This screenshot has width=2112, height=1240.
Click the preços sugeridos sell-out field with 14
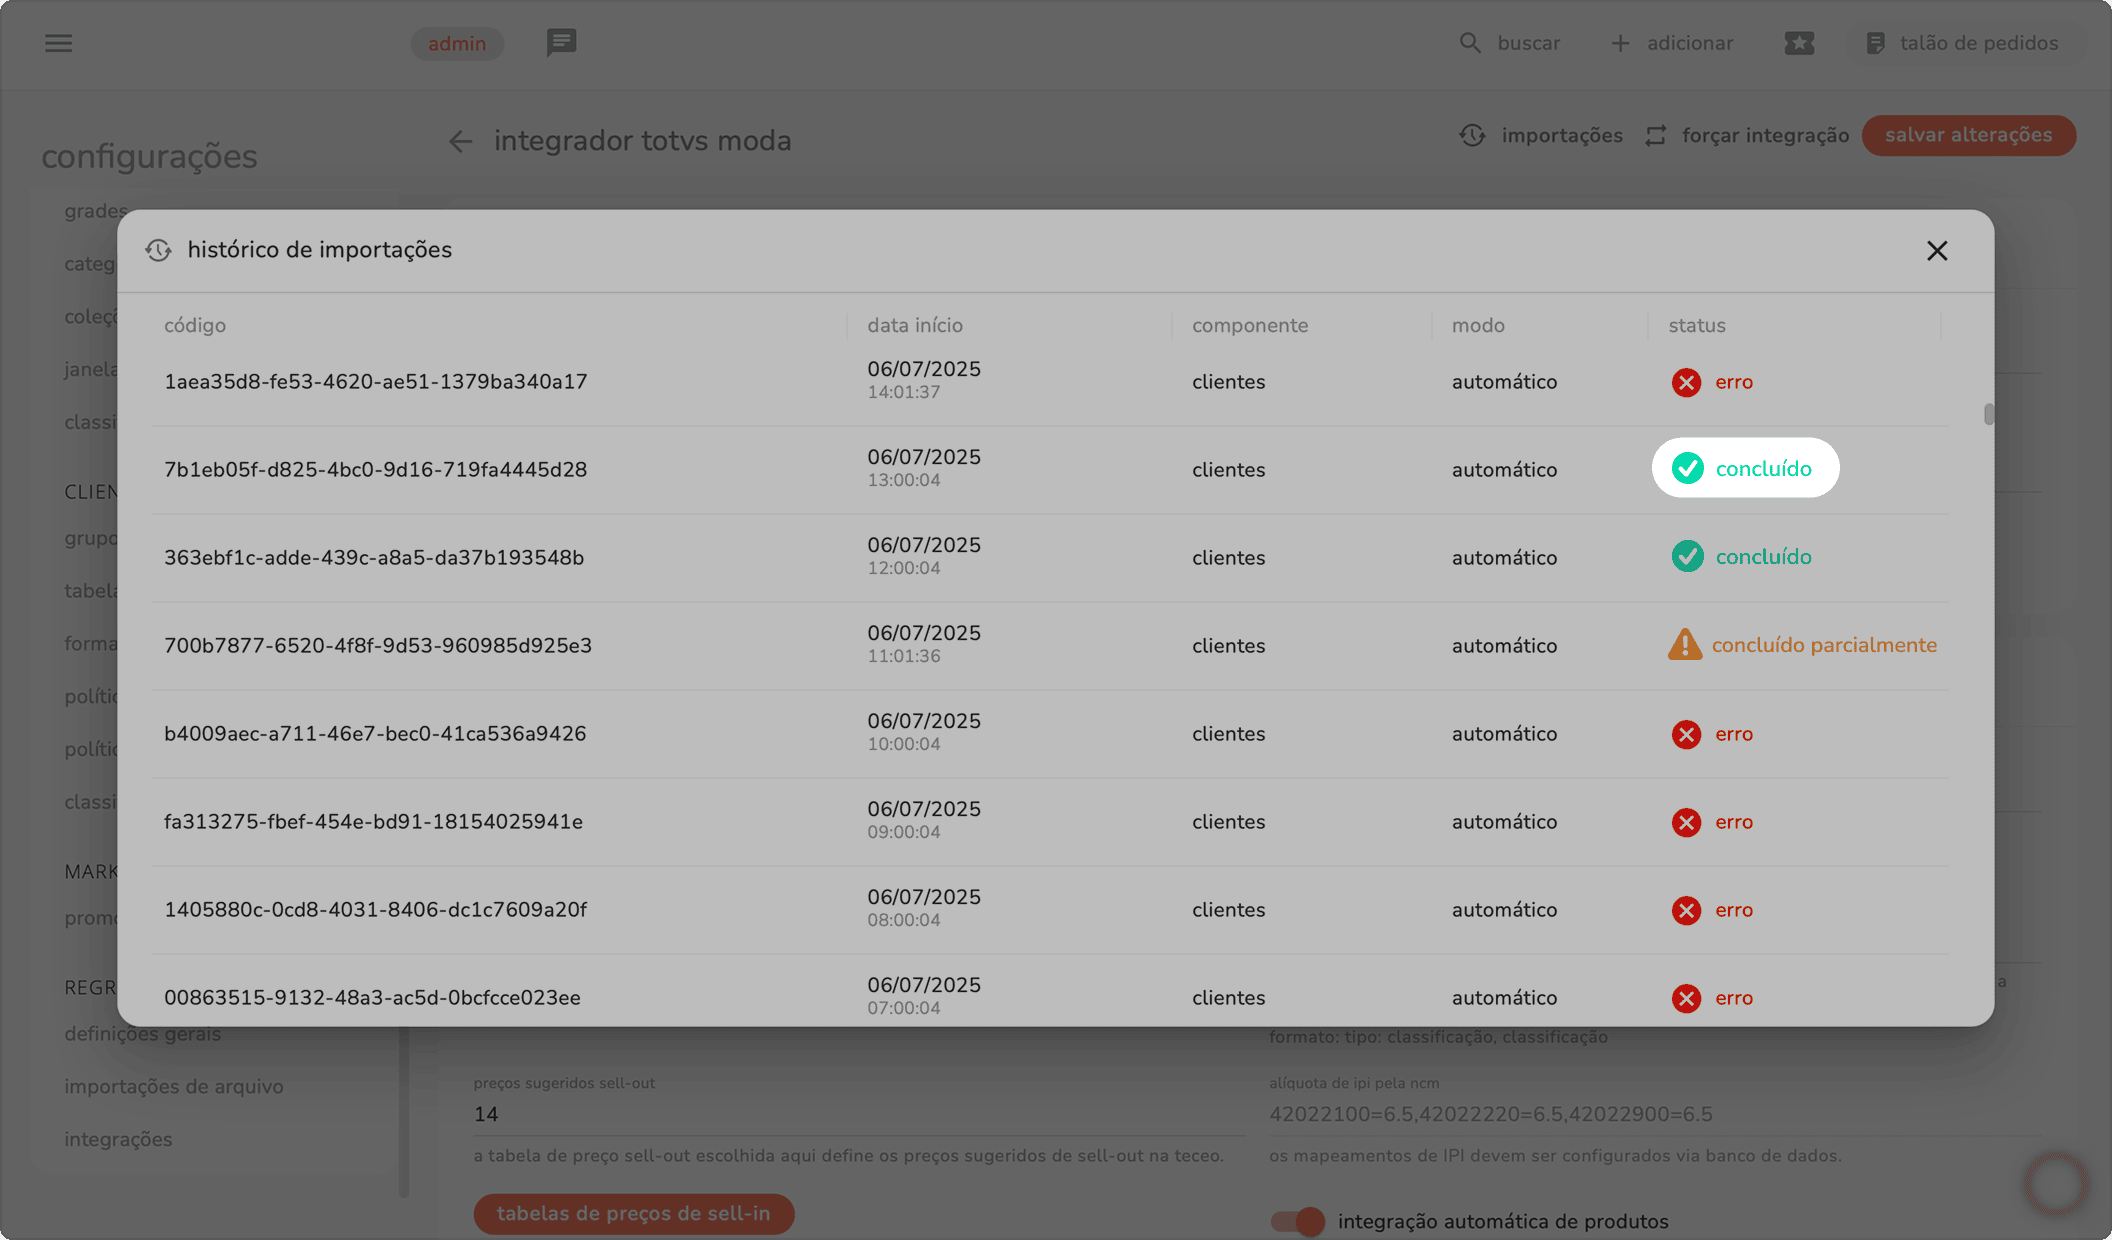tap(859, 1114)
